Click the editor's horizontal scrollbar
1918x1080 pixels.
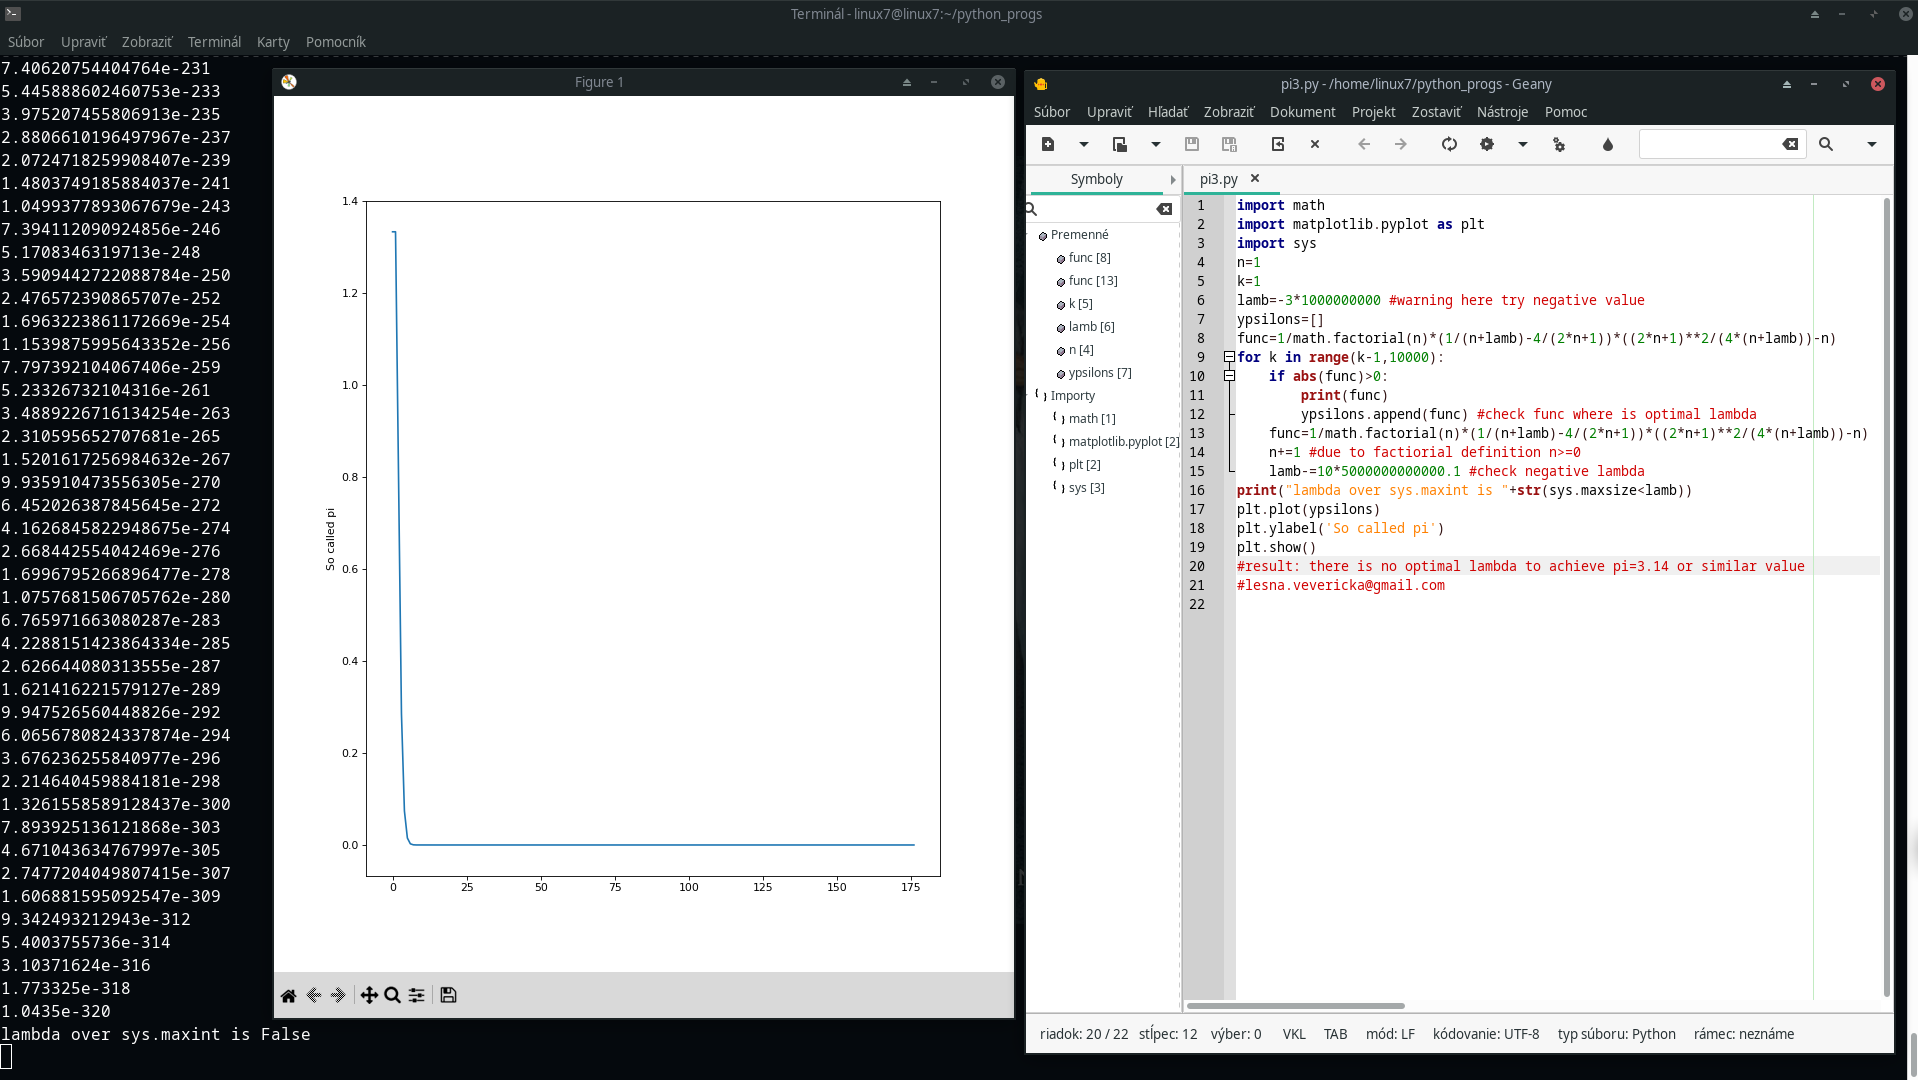click(1295, 1006)
